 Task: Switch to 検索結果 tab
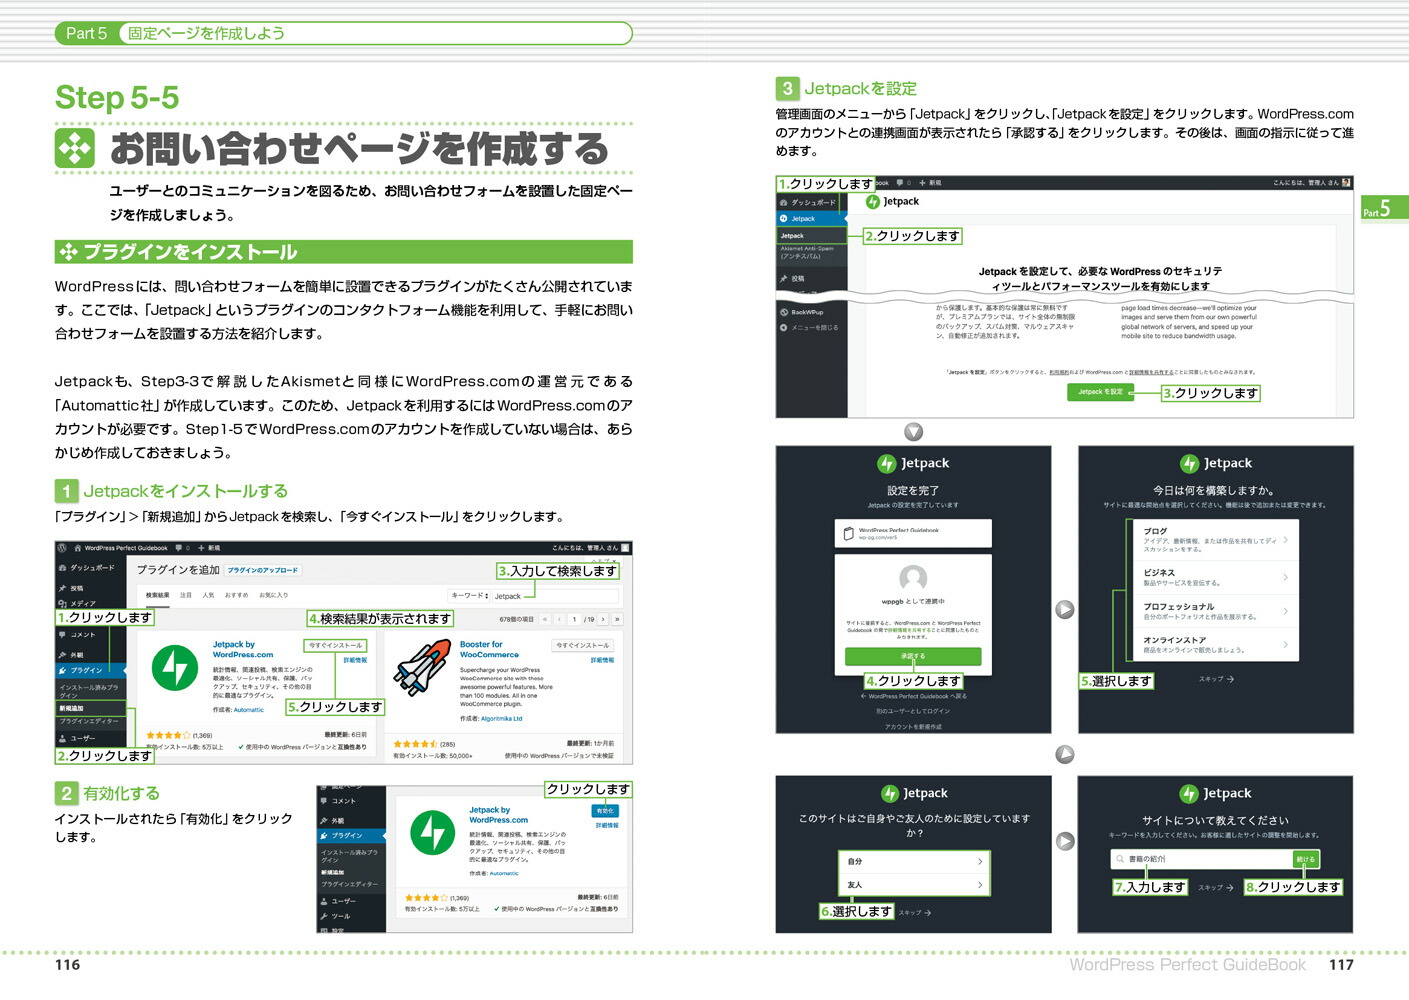click(158, 595)
